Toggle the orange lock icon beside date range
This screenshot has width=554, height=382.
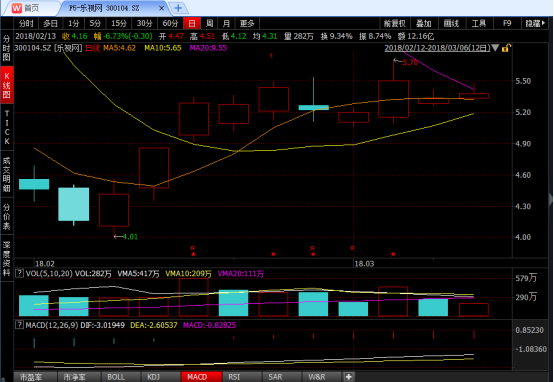pos(506,48)
